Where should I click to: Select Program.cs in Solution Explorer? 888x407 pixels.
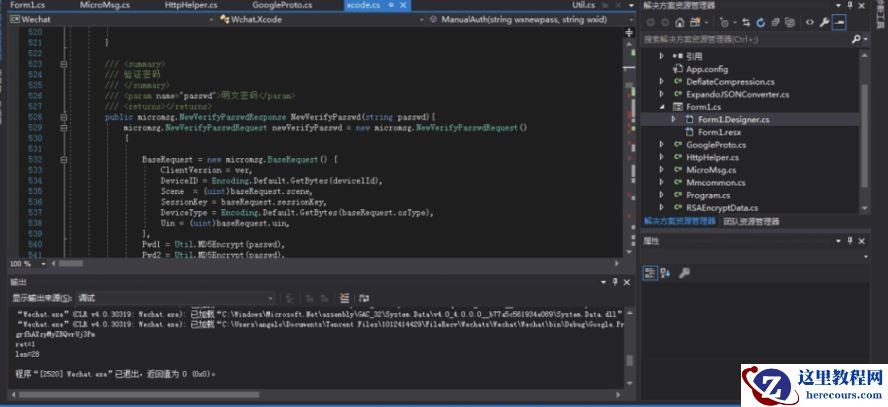[x=708, y=195]
